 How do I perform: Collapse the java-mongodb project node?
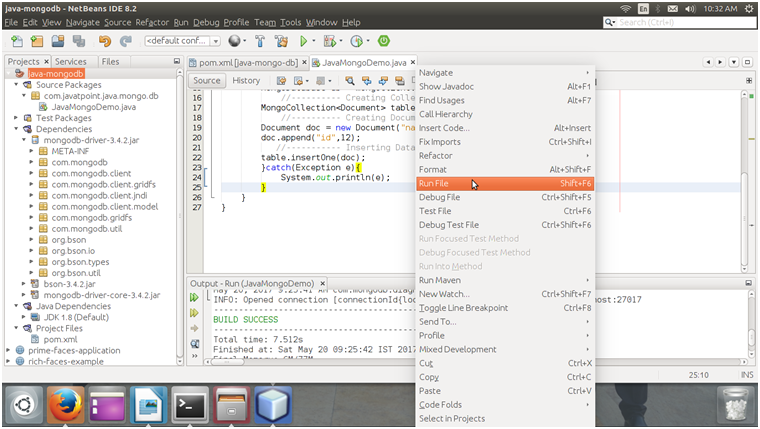point(8,74)
